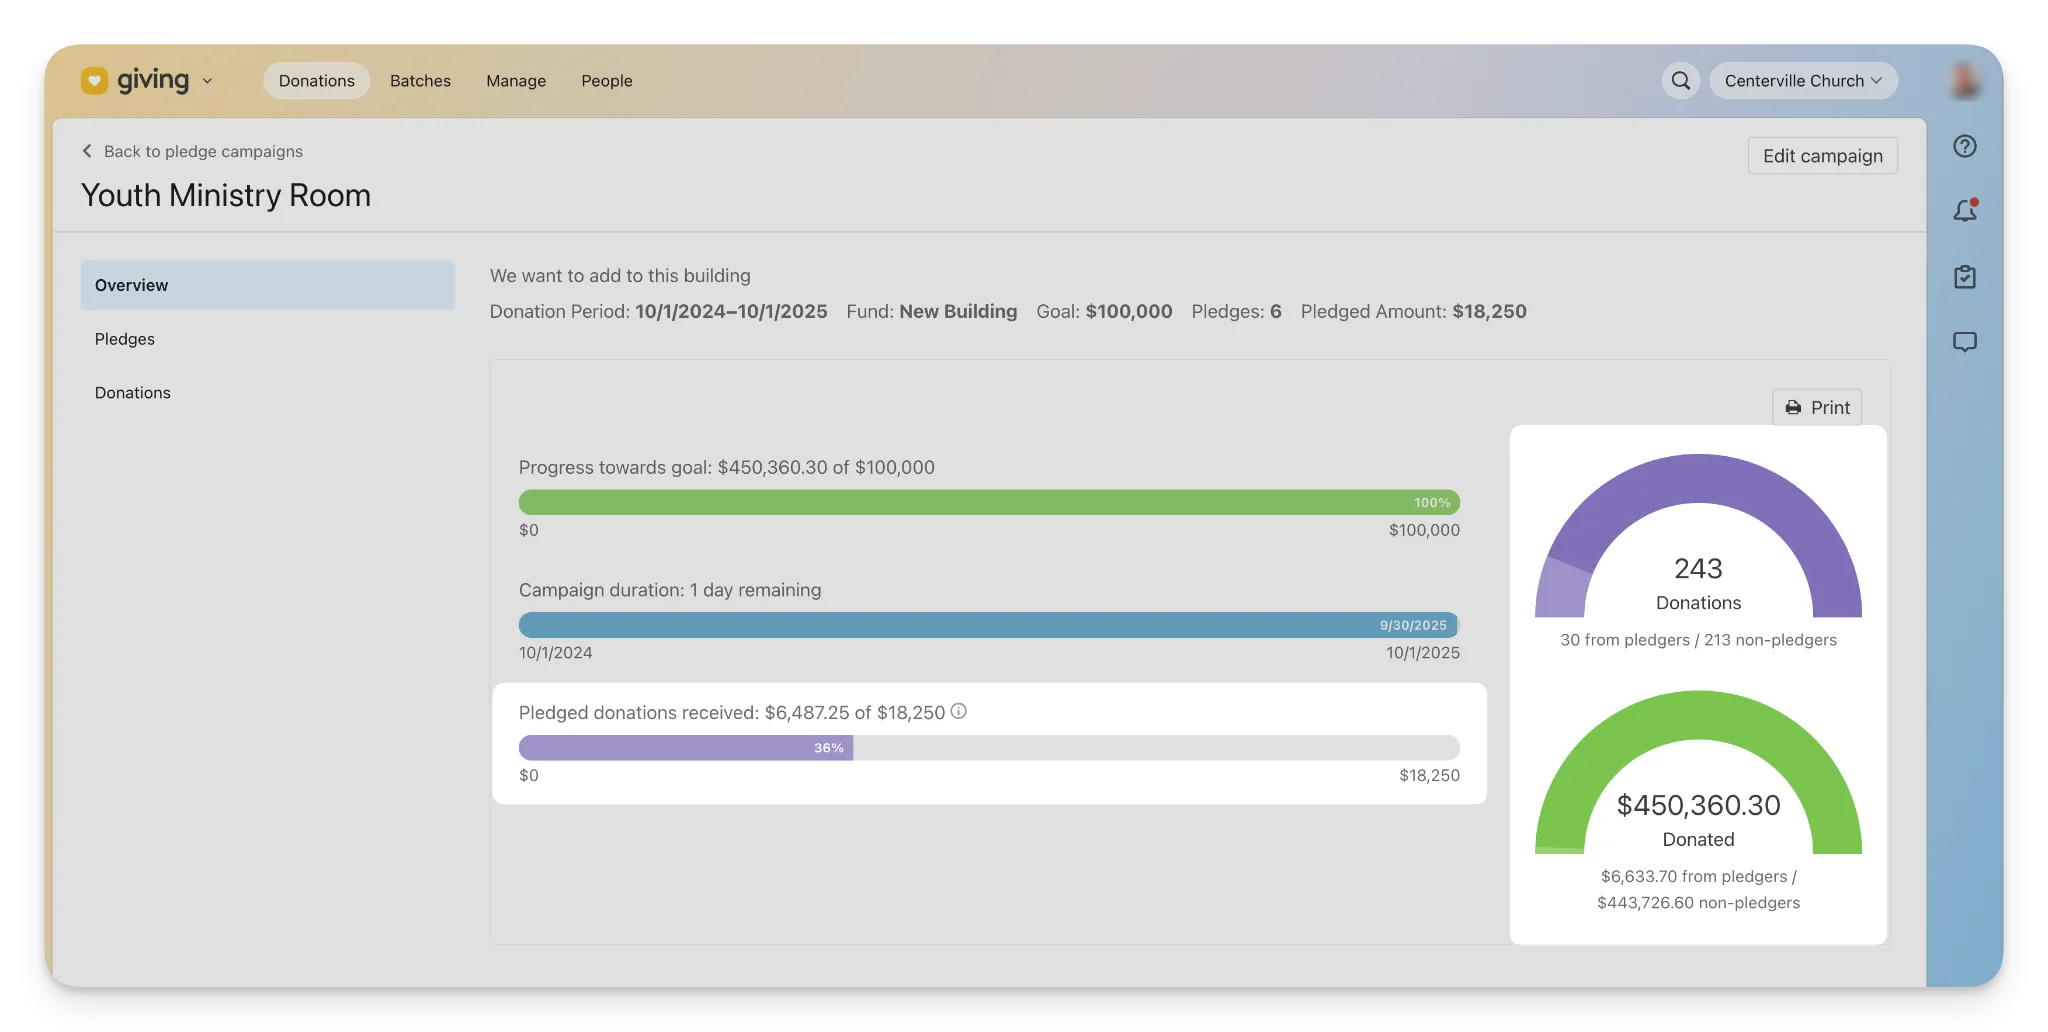
Task: Open the help question mark icon
Action: coord(1964,146)
